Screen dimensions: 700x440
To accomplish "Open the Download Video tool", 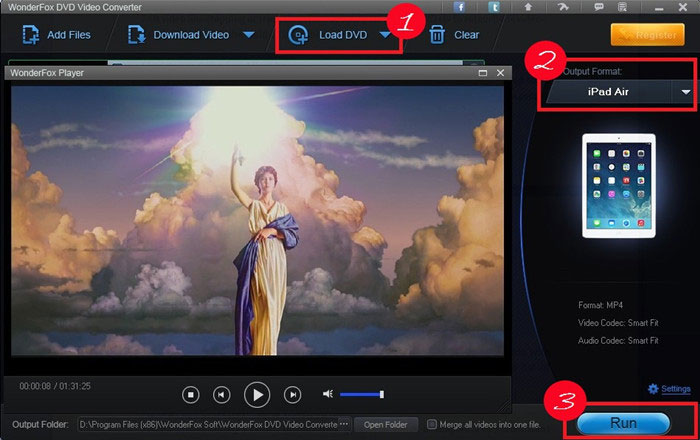I will tap(179, 35).
